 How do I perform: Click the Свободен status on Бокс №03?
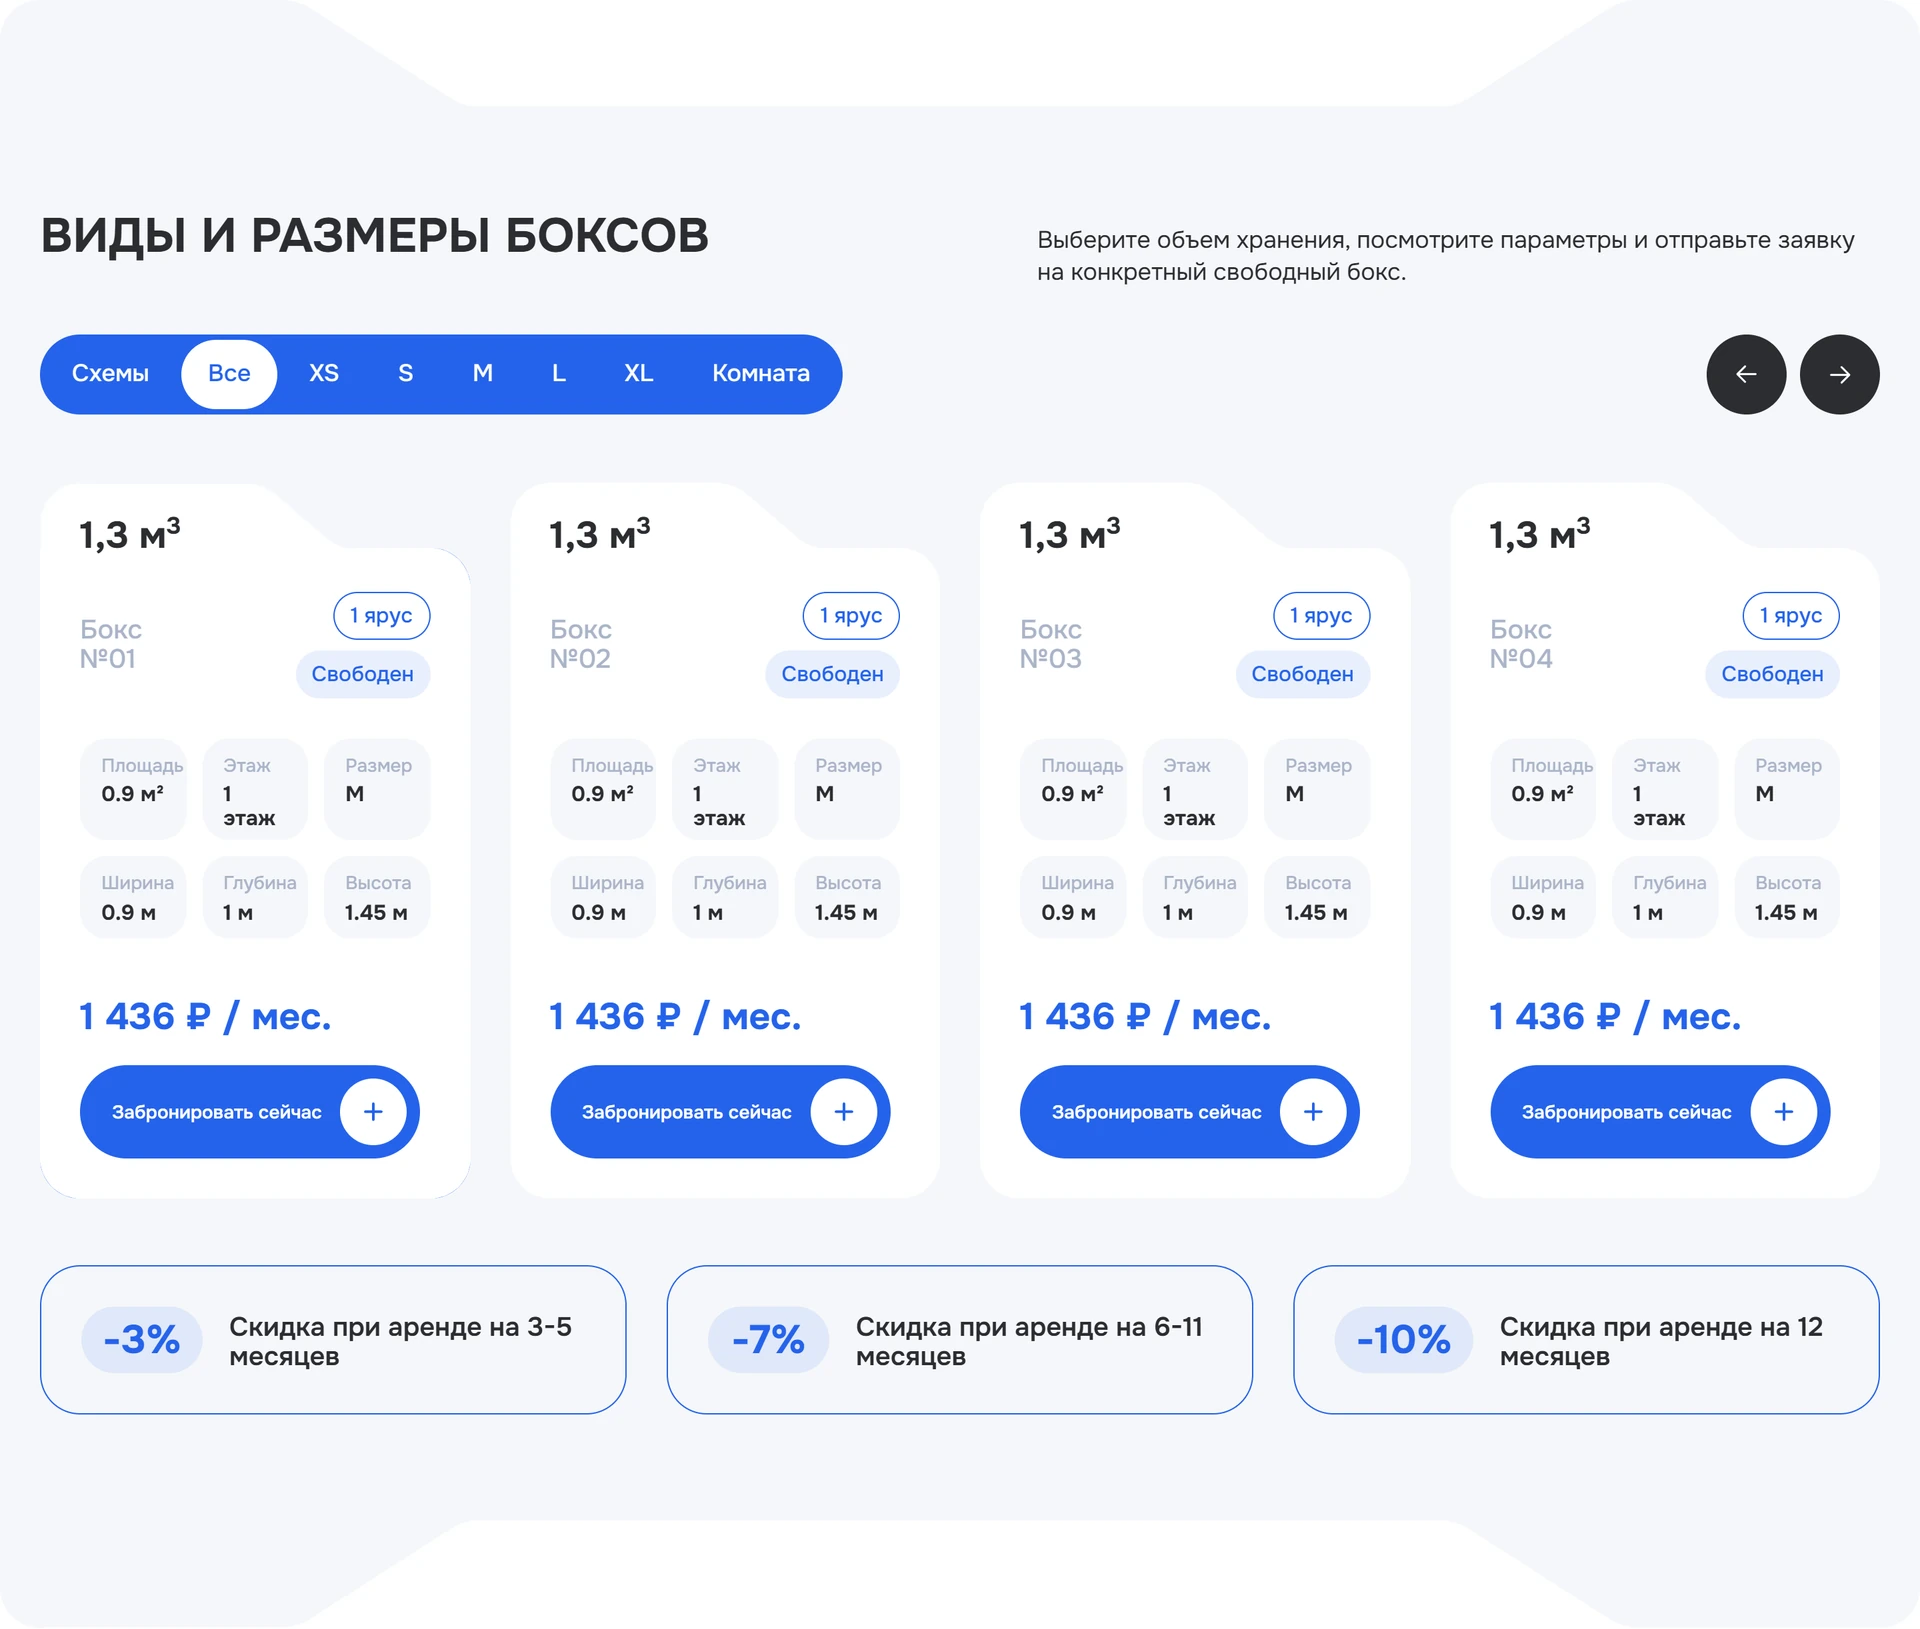click(1303, 674)
